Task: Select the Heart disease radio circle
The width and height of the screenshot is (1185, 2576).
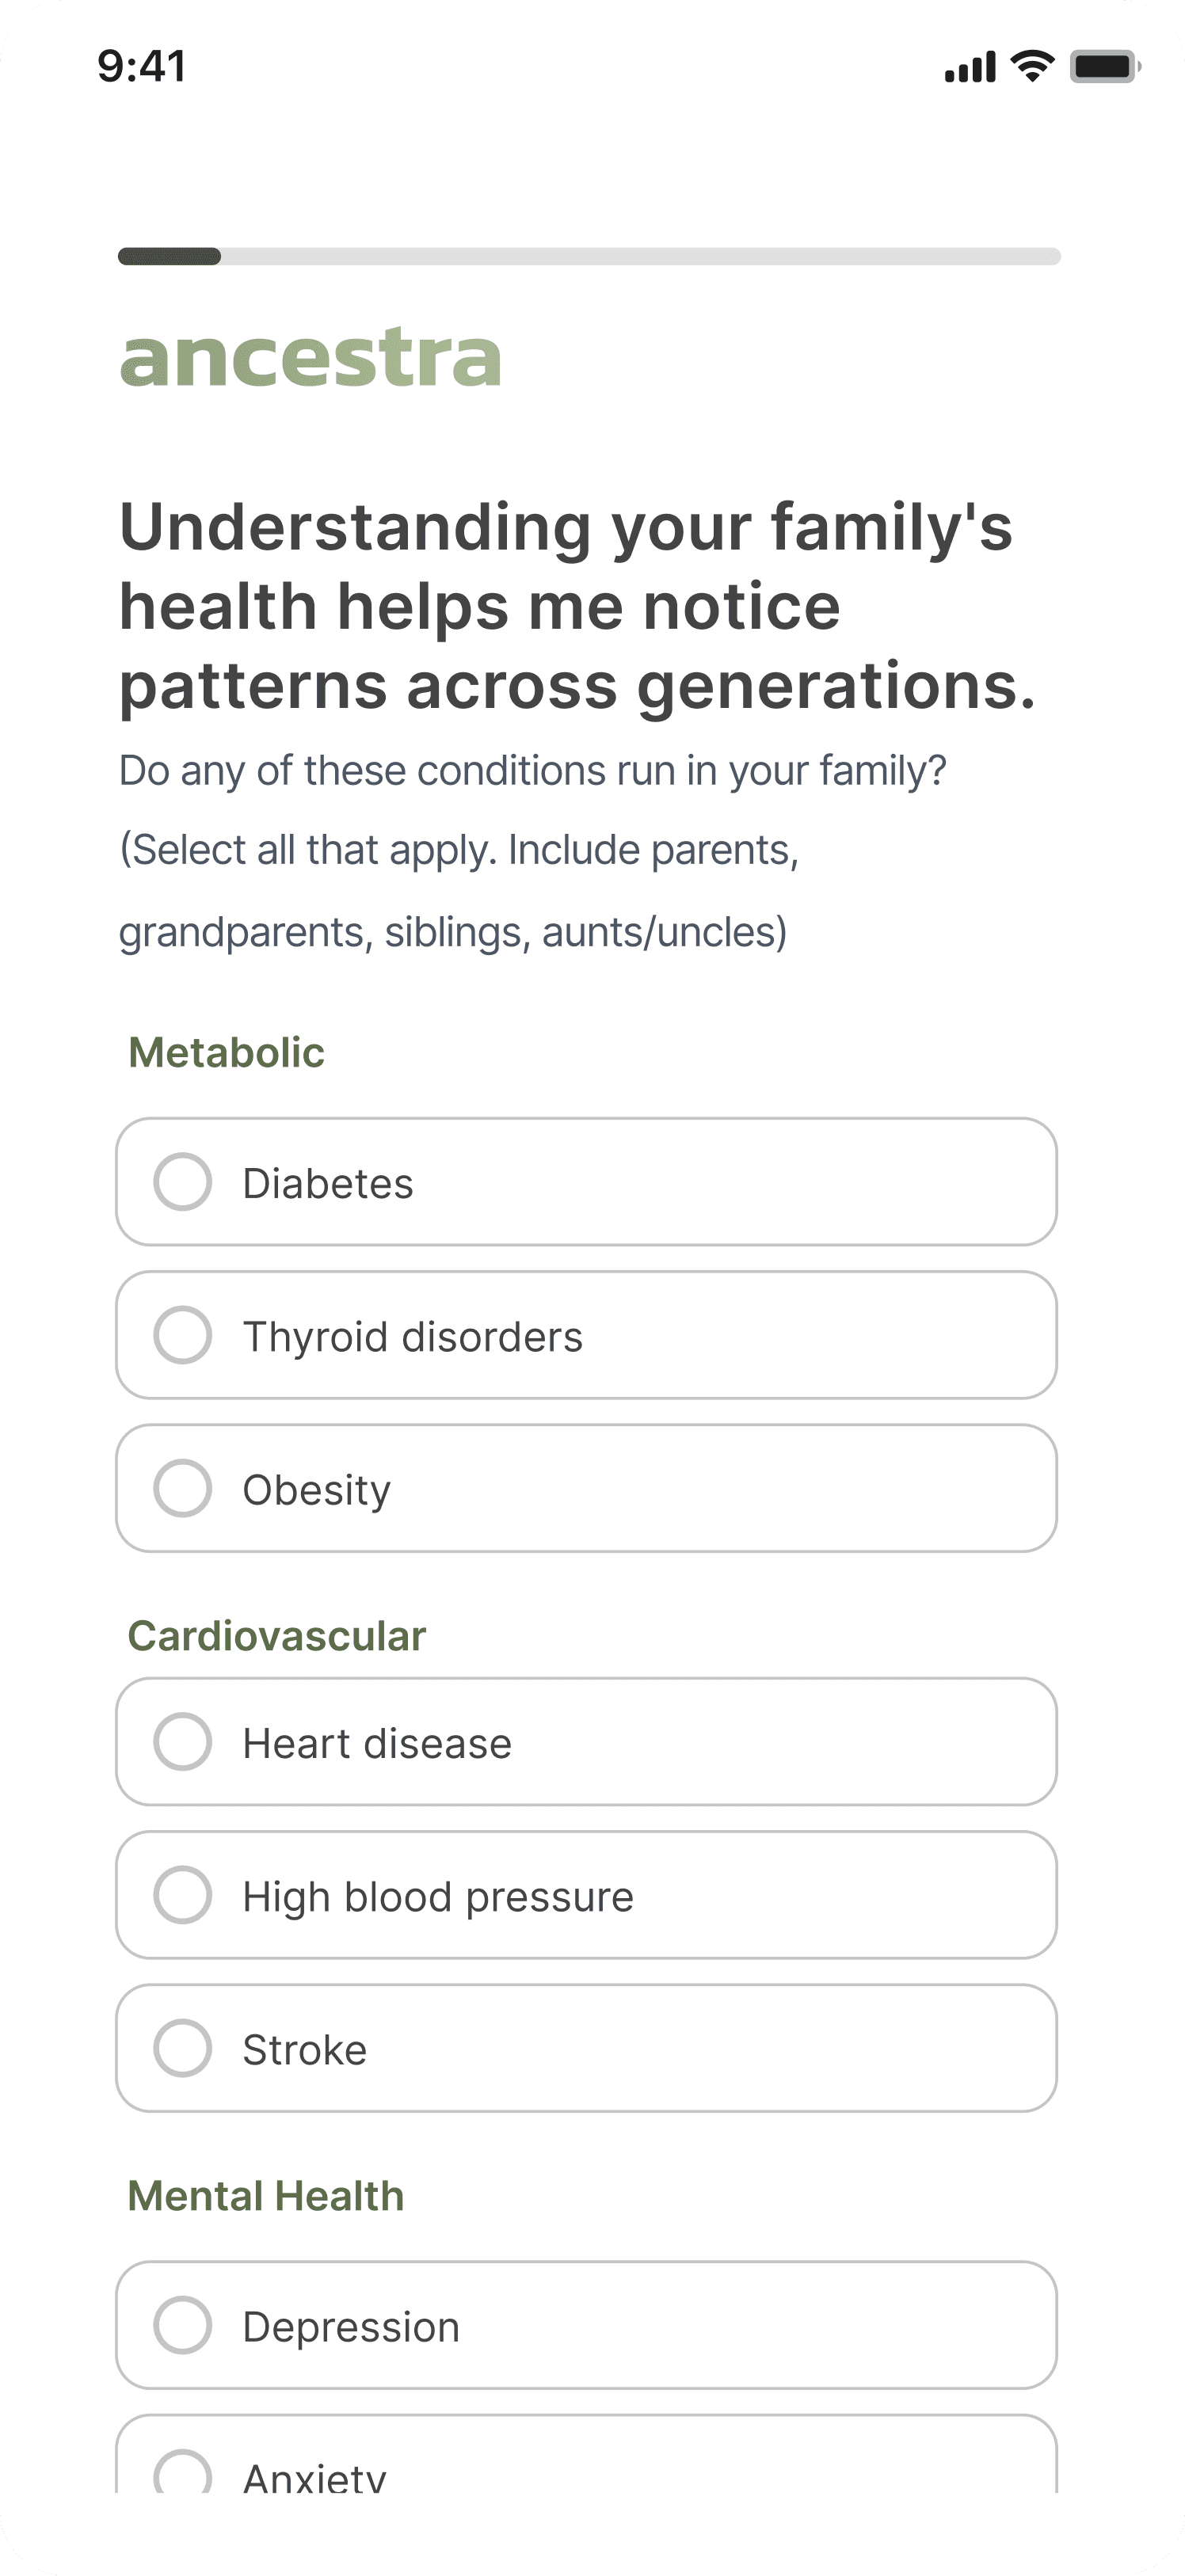Action: [x=182, y=1742]
